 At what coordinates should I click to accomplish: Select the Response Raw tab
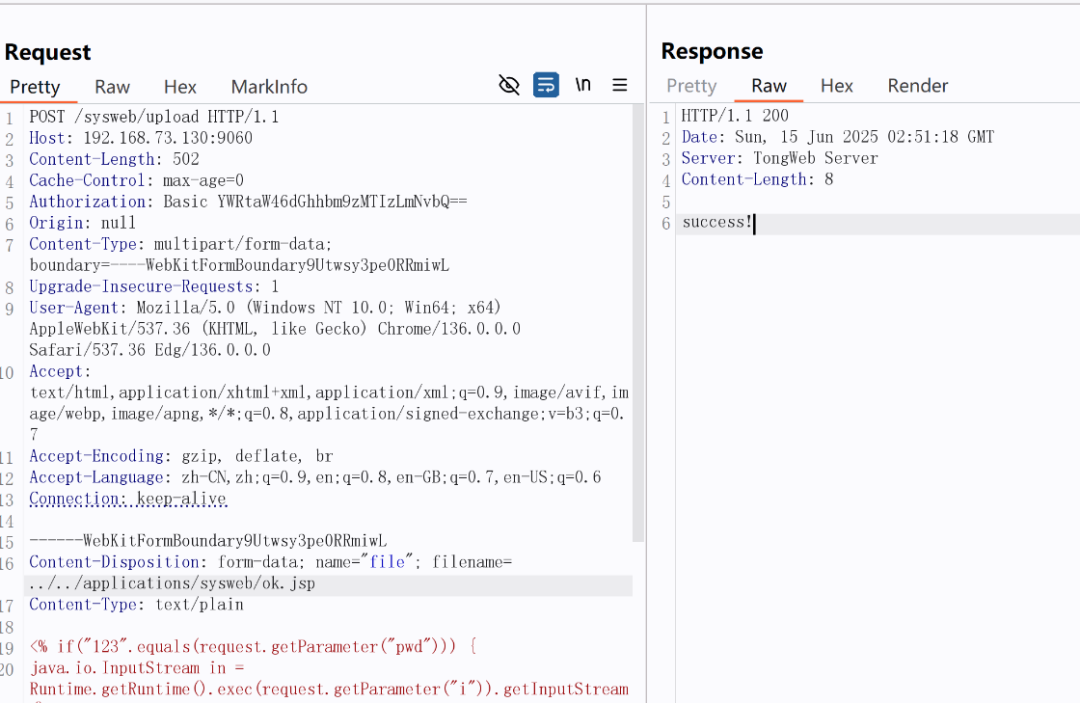coord(769,85)
